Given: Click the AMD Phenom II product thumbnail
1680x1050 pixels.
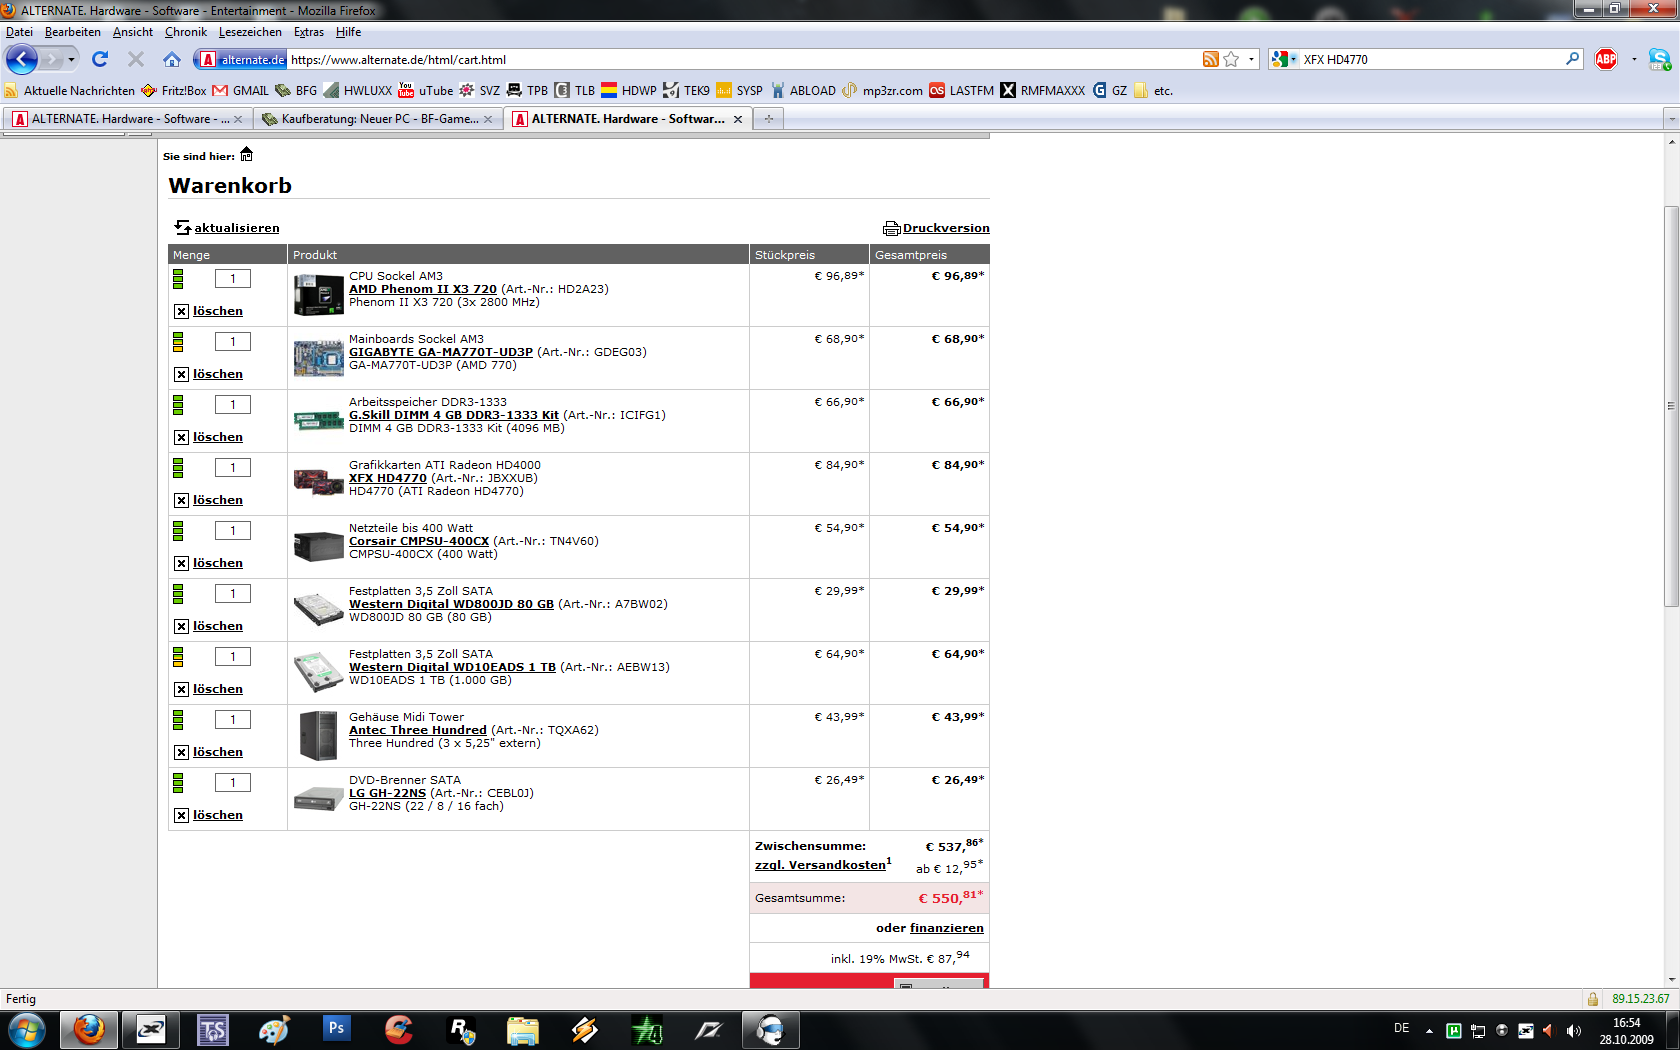Looking at the screenshot, I should (318, 295).
